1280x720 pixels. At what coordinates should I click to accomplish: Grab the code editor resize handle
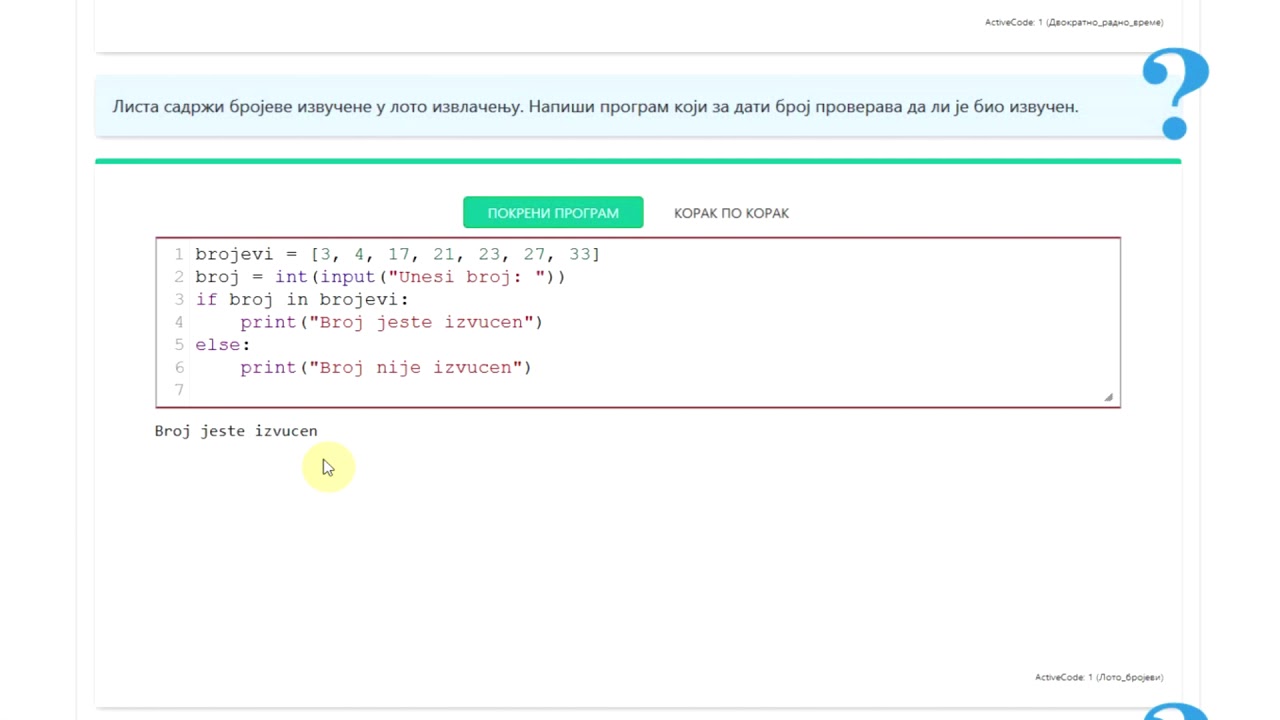tap(1108, 397)
